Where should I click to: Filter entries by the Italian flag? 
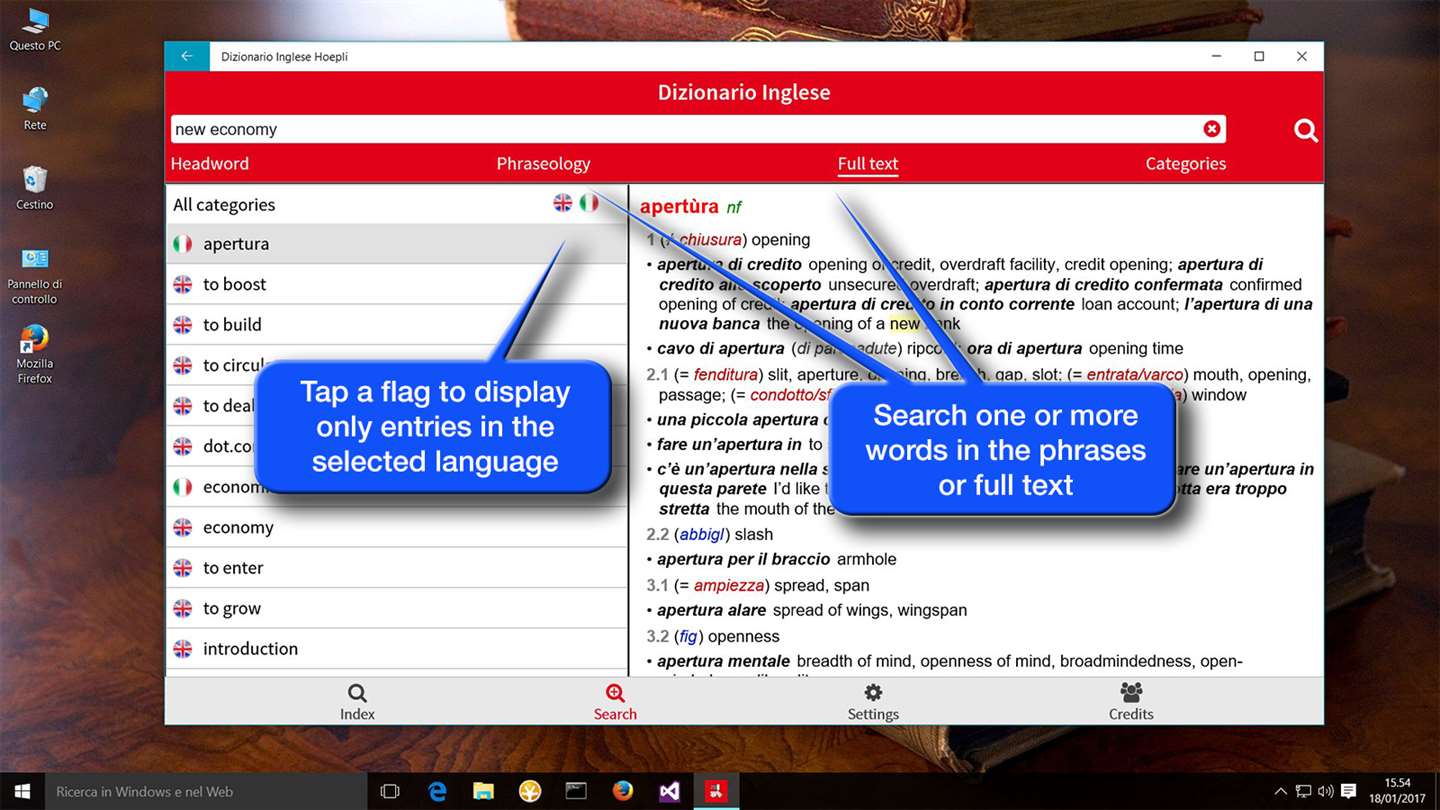(x=589, y=203)
